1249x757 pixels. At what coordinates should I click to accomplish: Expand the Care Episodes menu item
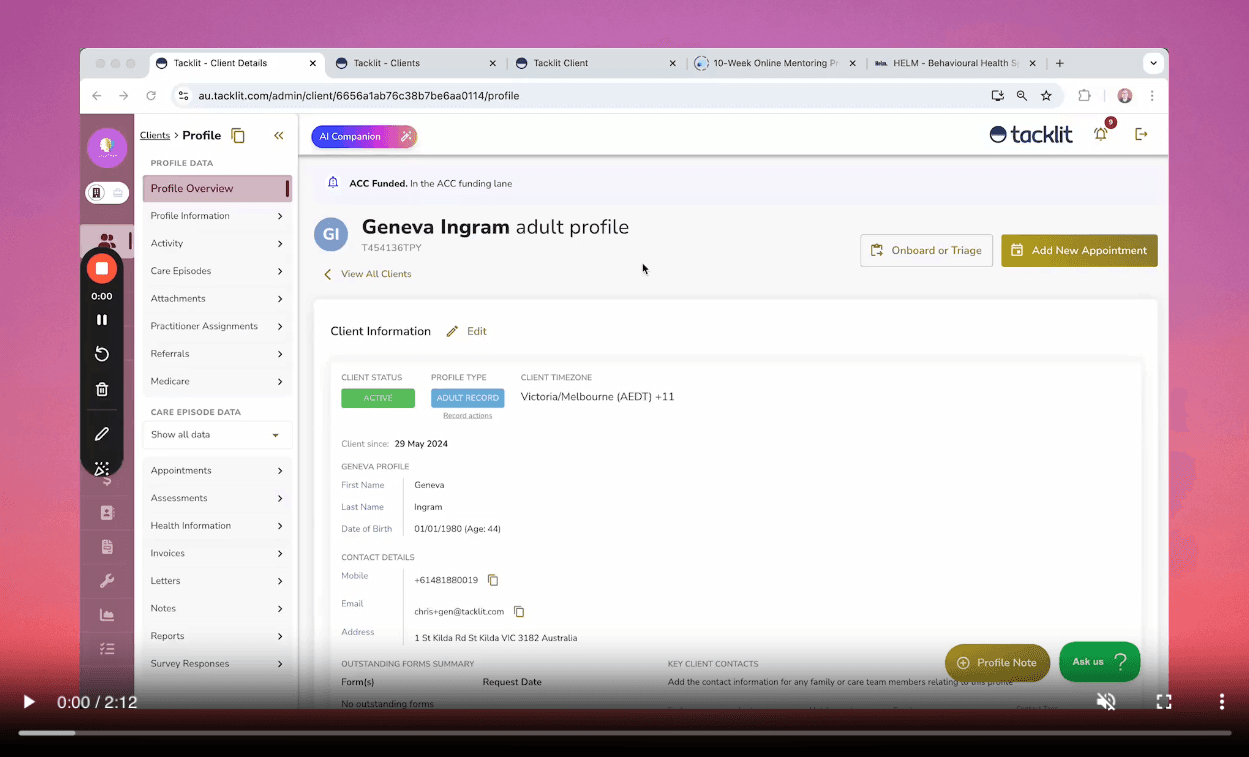click(x=217, y=271)
